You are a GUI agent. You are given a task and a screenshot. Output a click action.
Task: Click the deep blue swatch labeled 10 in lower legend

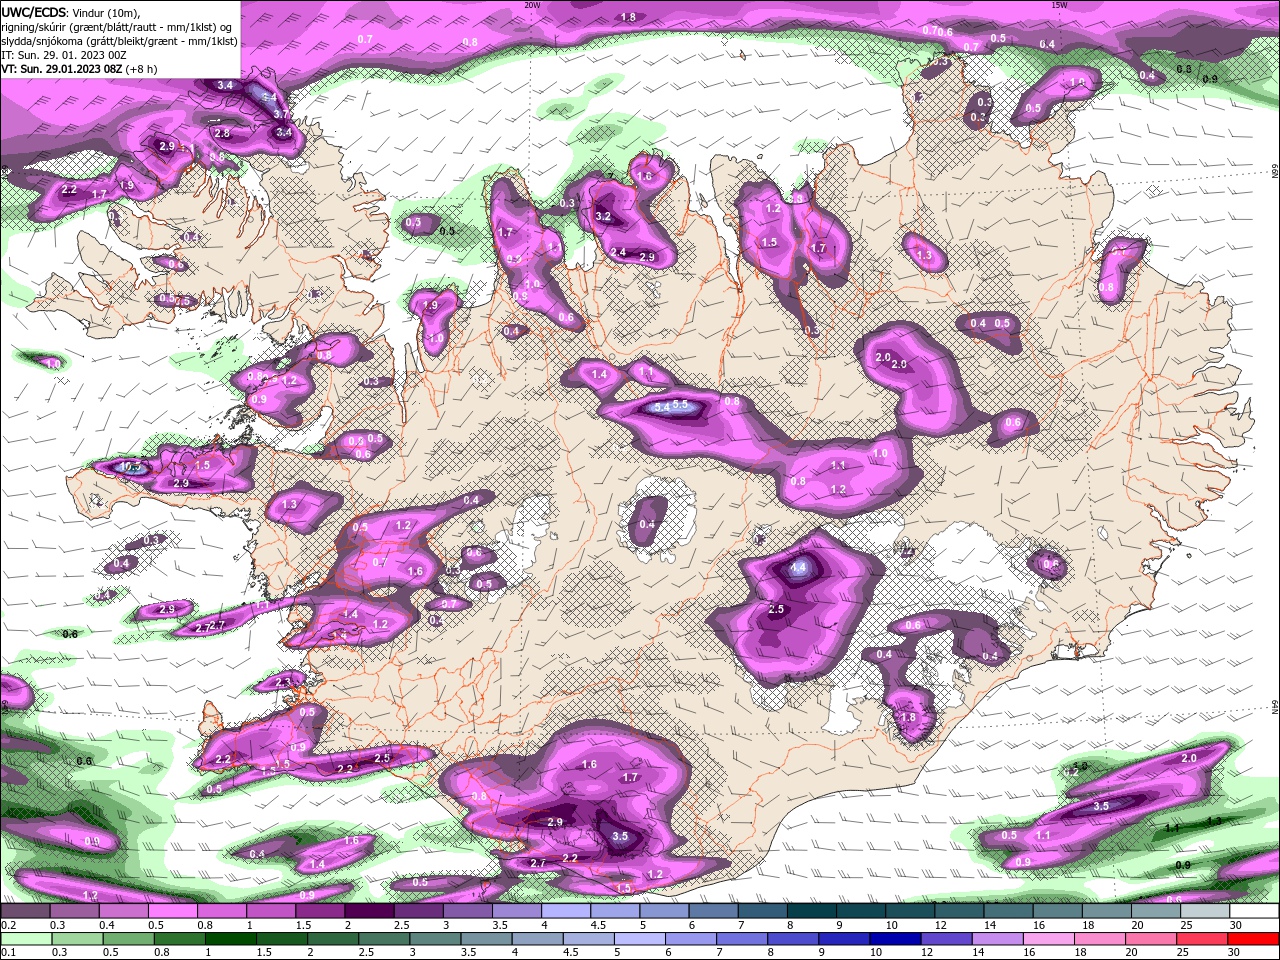click(x=894, y=939)
